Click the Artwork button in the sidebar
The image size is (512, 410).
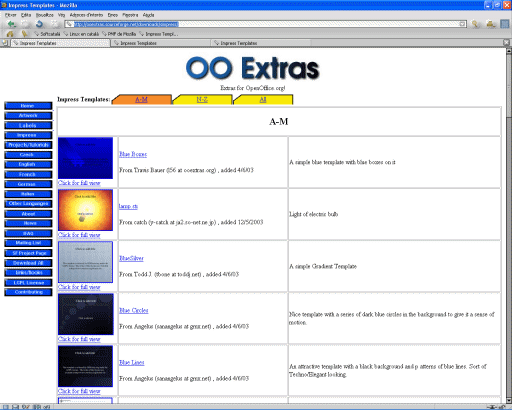[x=28, y=116]
